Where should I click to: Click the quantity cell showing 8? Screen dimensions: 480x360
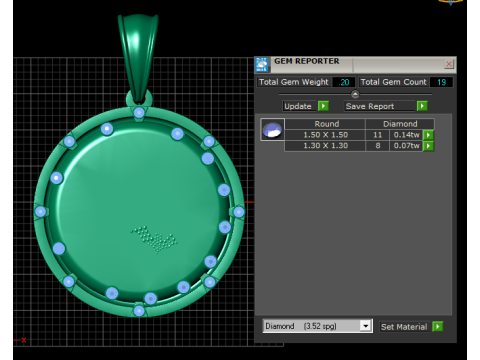(x=377, y=146)
